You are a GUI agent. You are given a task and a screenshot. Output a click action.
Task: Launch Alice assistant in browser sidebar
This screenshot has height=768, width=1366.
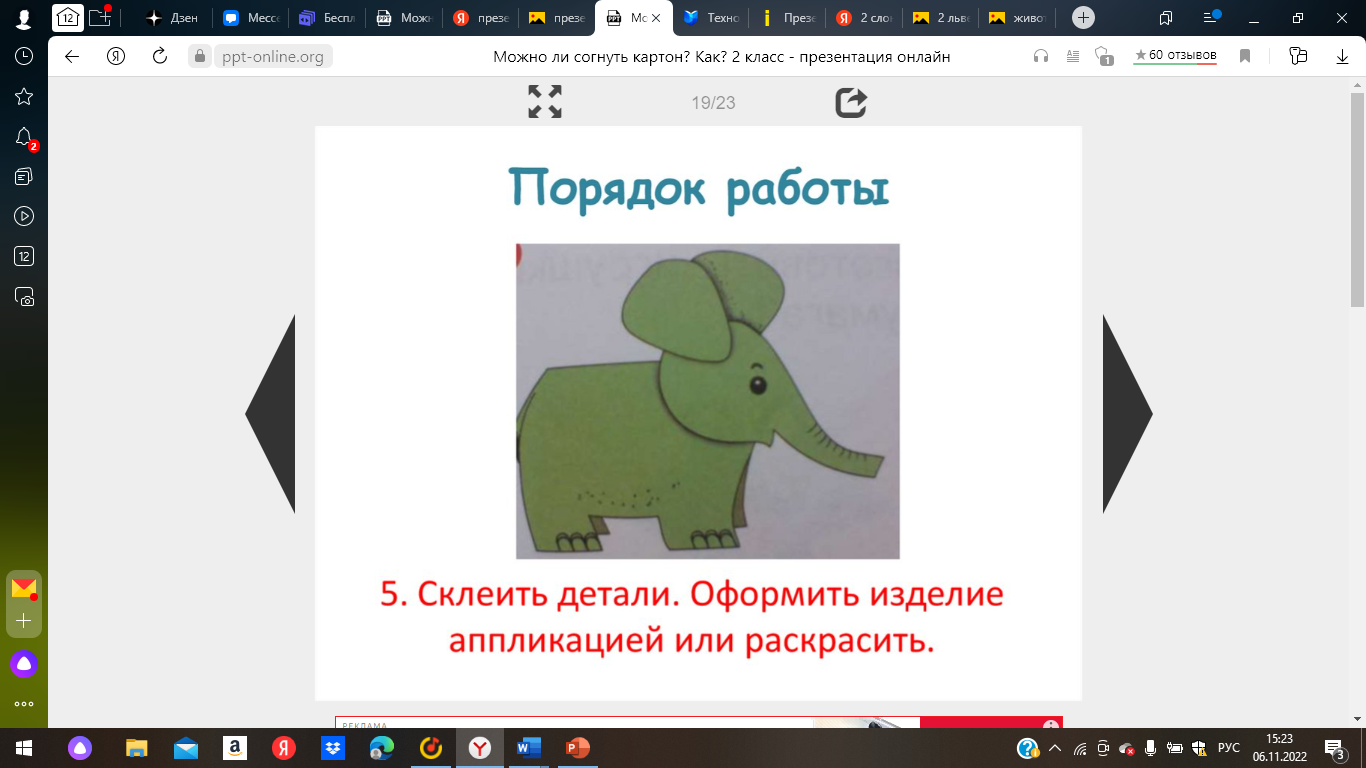[x=24, y=663]
